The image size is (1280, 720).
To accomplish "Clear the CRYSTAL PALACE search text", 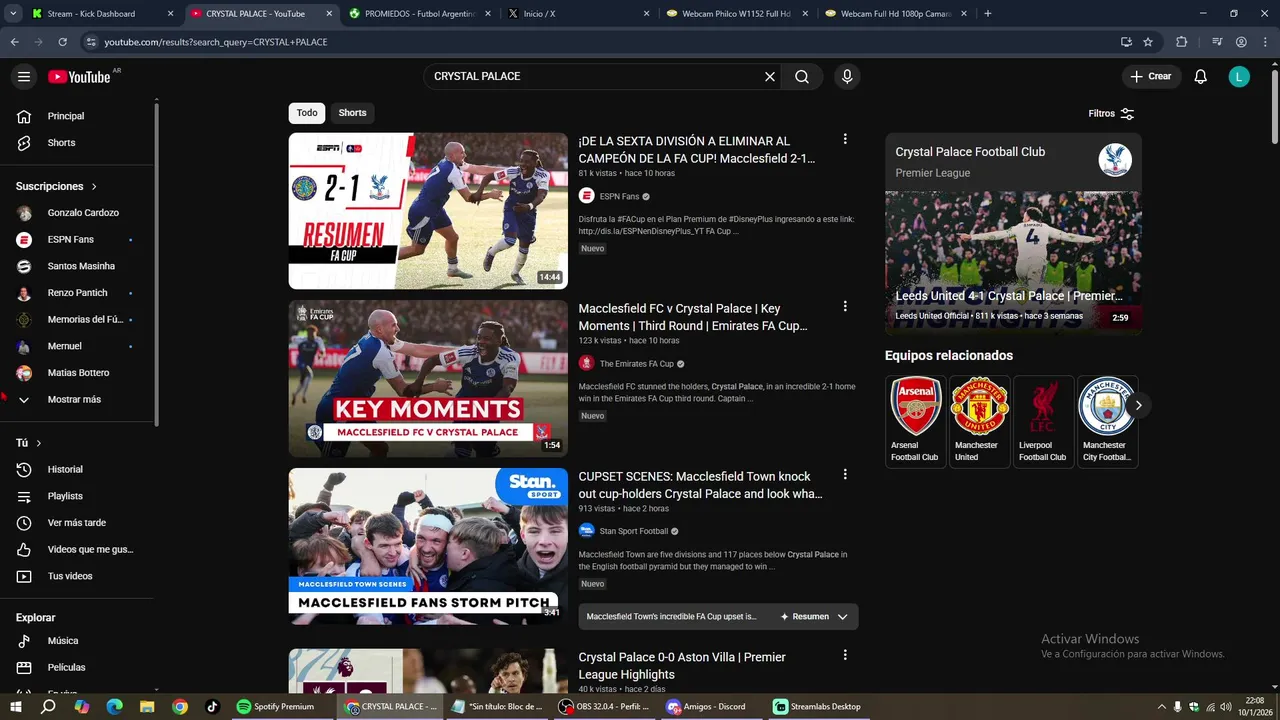I will 770,77.
